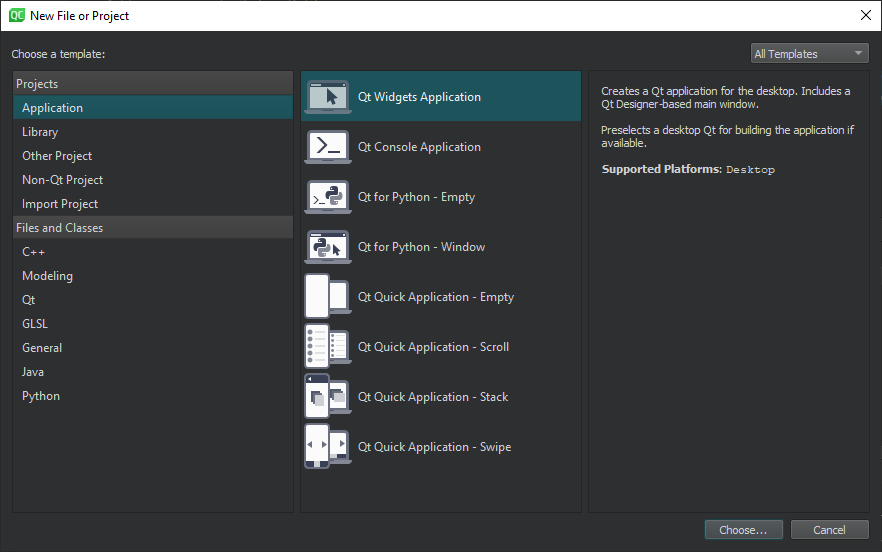Select Python category
The width and height of the screenshot is (882, 552).
(153, 396)
